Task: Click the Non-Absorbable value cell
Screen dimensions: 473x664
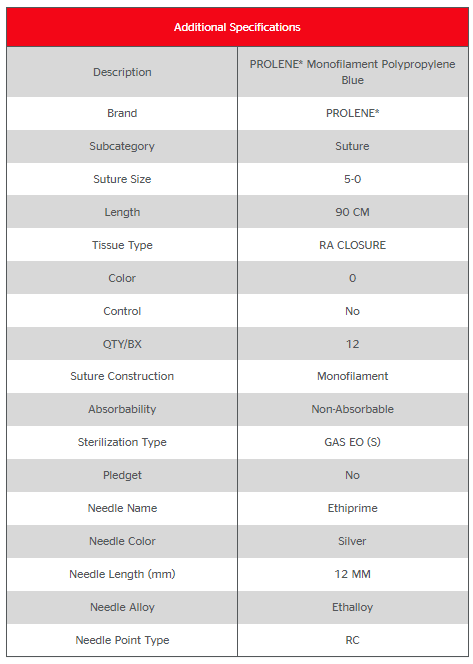Action: pos(353,409)
